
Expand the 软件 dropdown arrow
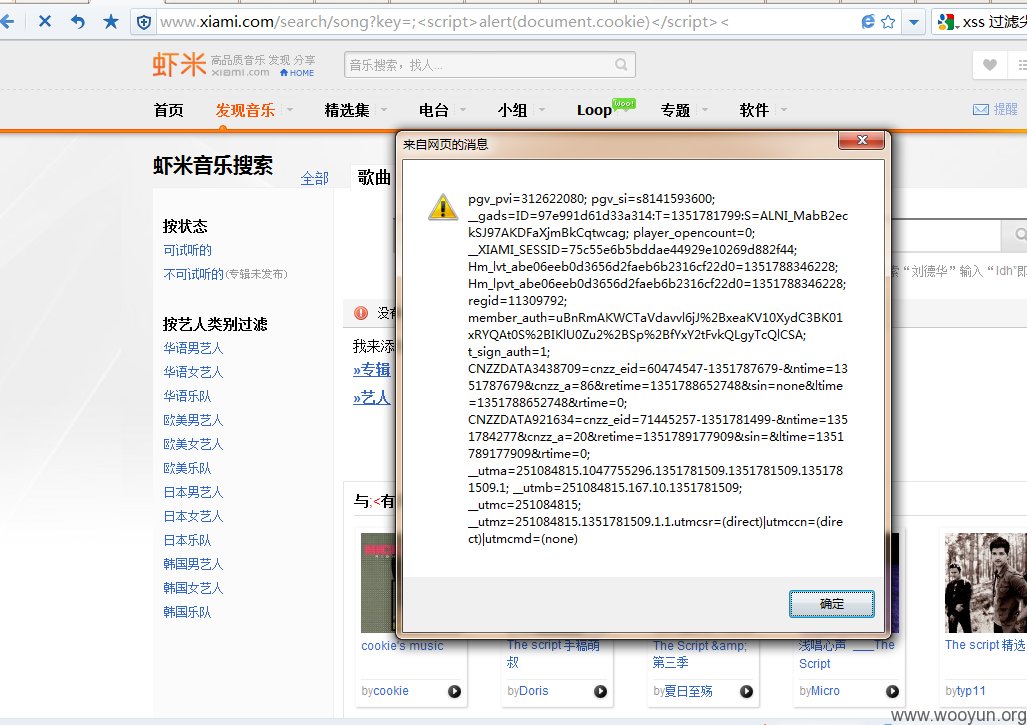point(784,109)
